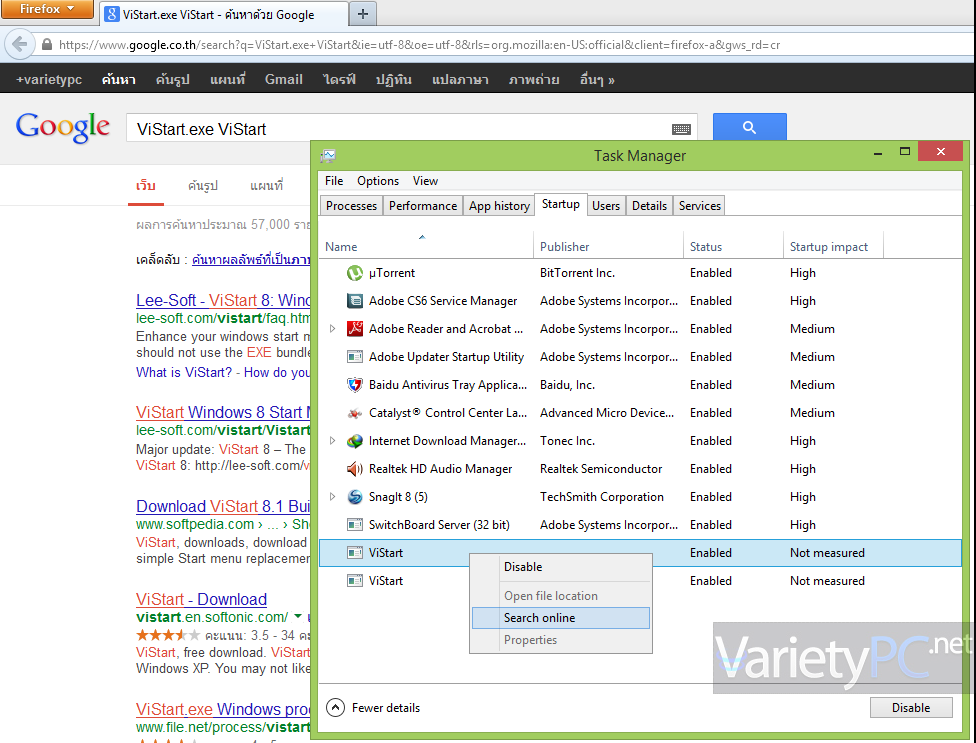Viewport: 976px width, 743px height.
Task: Select the ค้นรูป images search tab
Action: 202,185
